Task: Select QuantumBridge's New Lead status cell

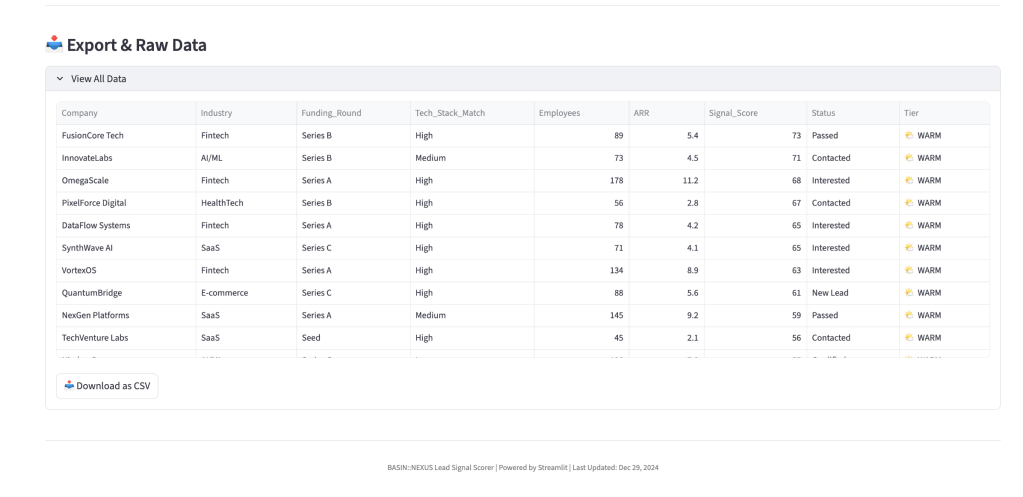Action: 830,293
